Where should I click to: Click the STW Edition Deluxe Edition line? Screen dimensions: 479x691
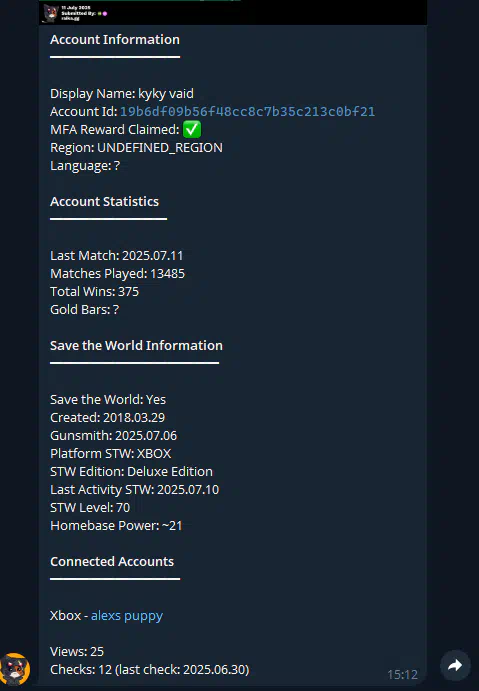pos(131,472)
